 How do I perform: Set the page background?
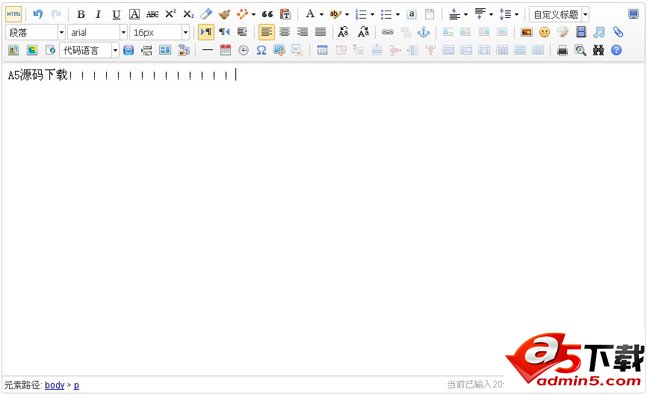pos(183,50)
